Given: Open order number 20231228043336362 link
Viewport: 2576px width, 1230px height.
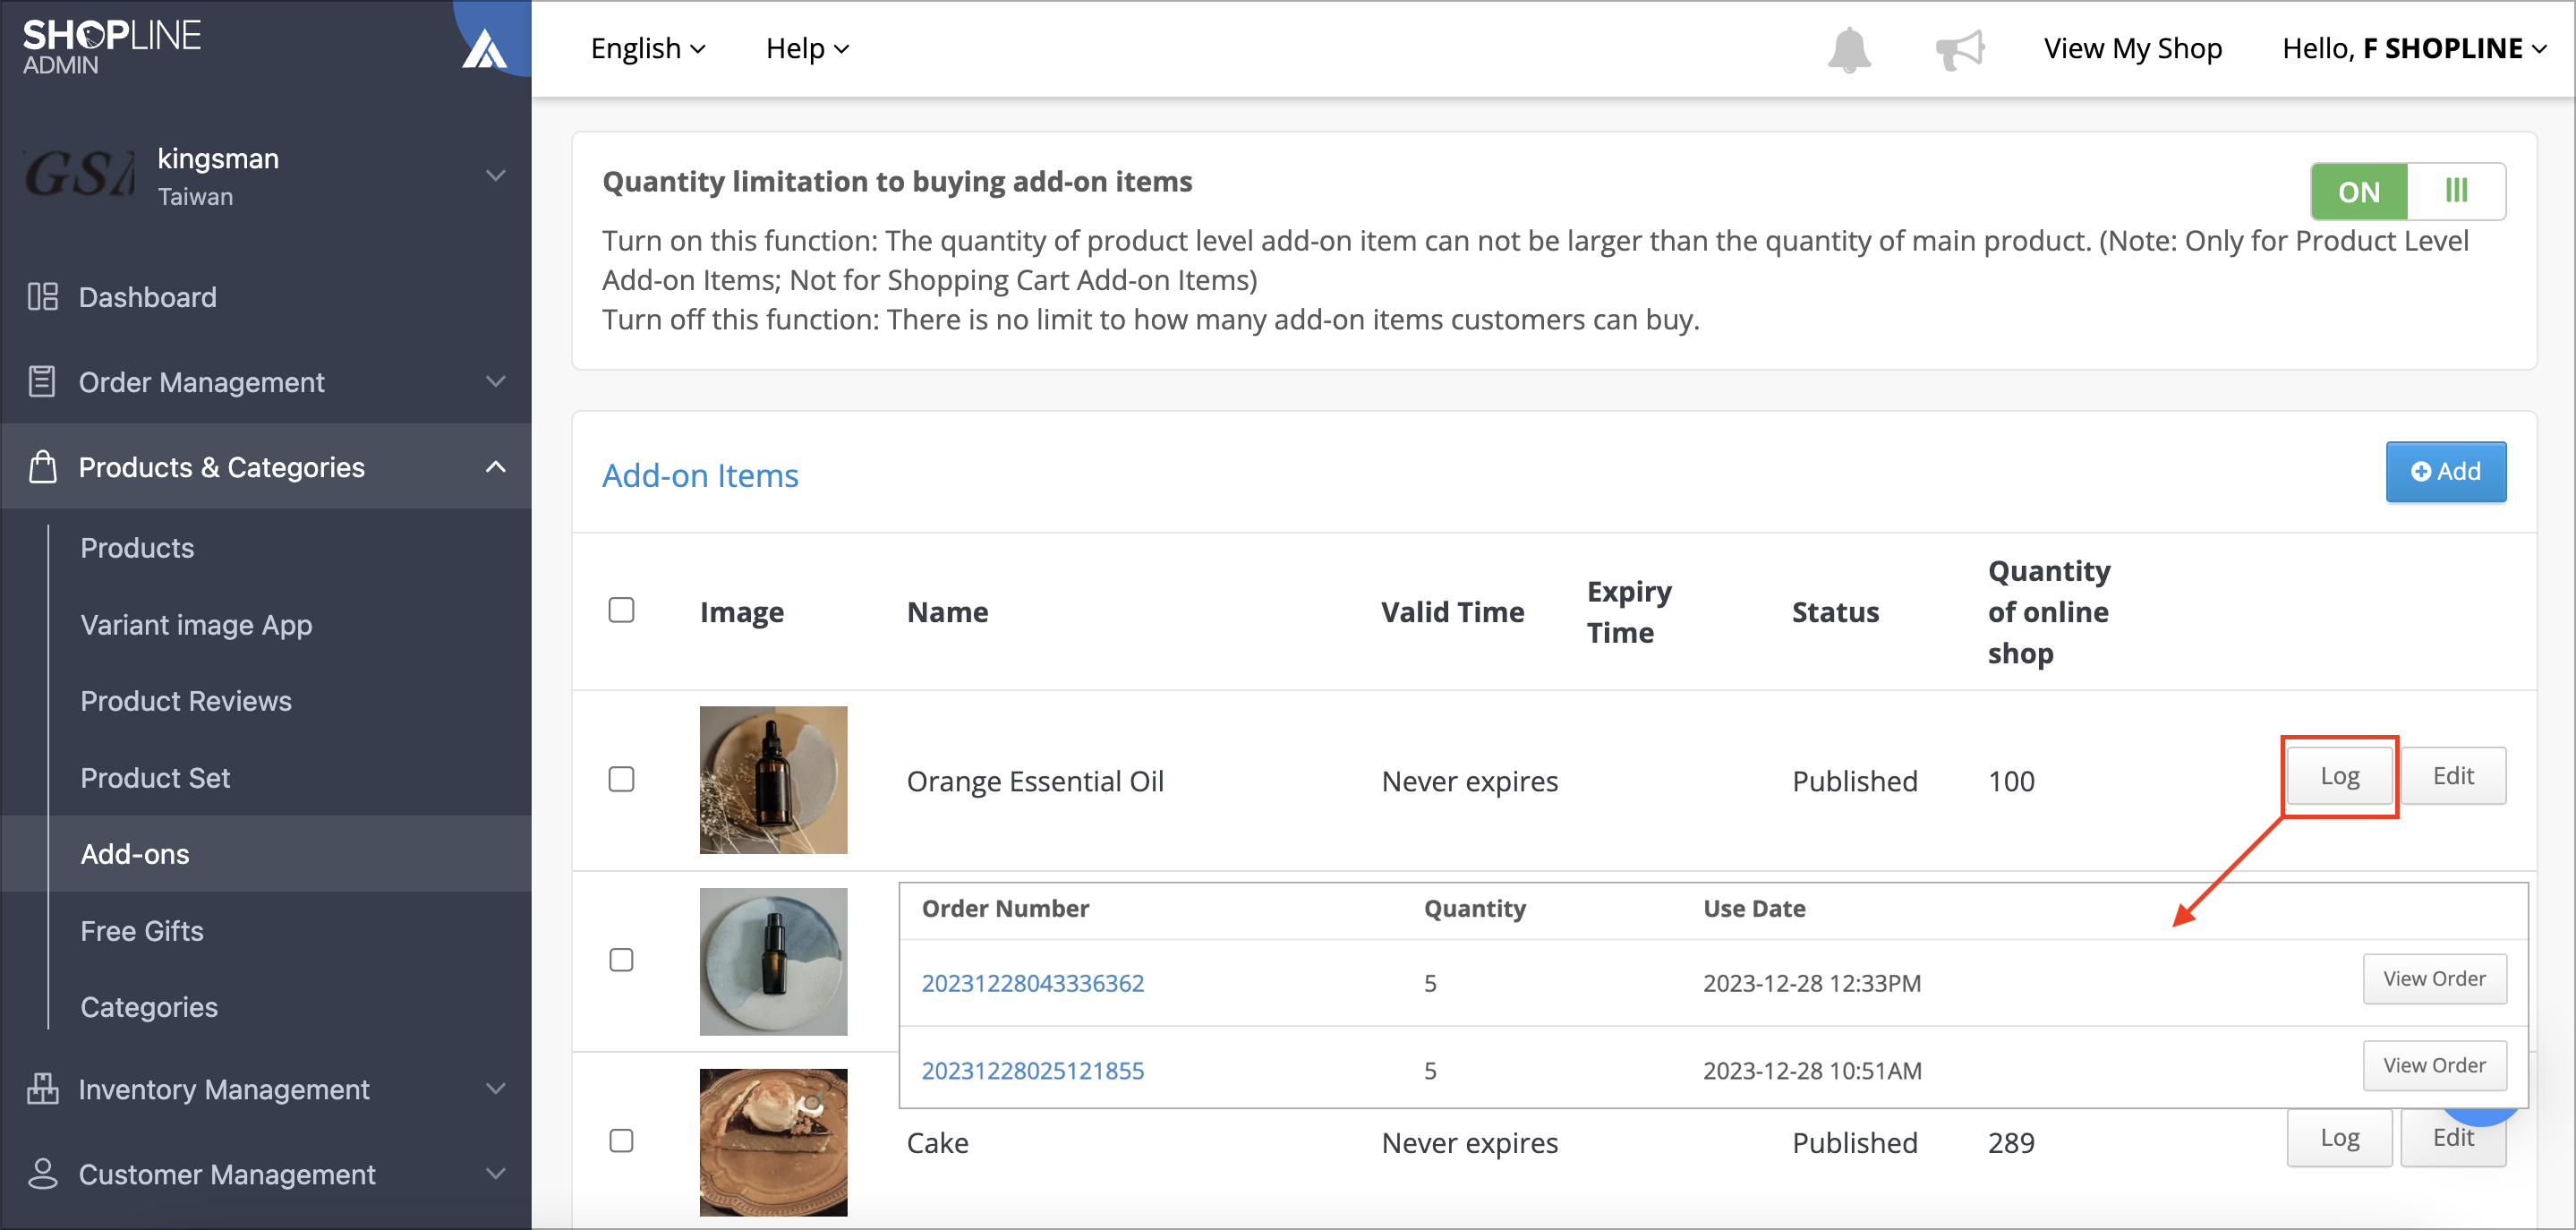Looking at the screenshot, I should tap(1033, 983).
